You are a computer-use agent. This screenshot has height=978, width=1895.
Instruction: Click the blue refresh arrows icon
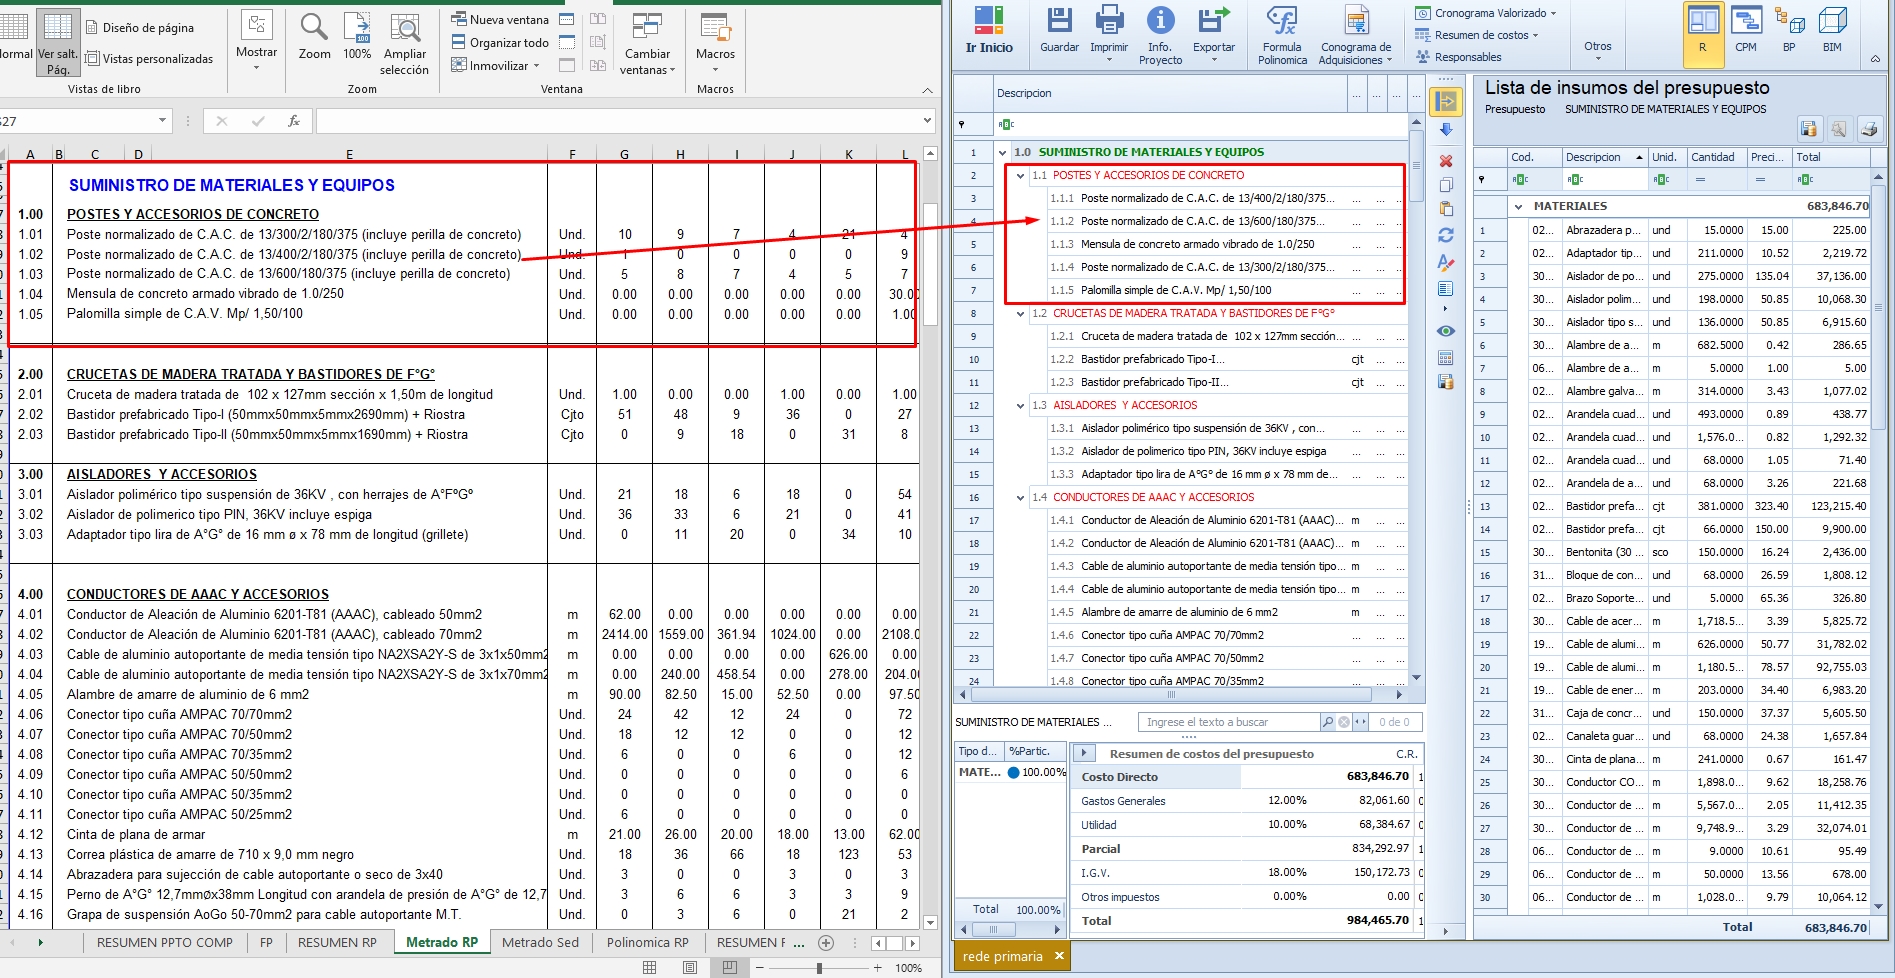click(x=1446, y=235)
